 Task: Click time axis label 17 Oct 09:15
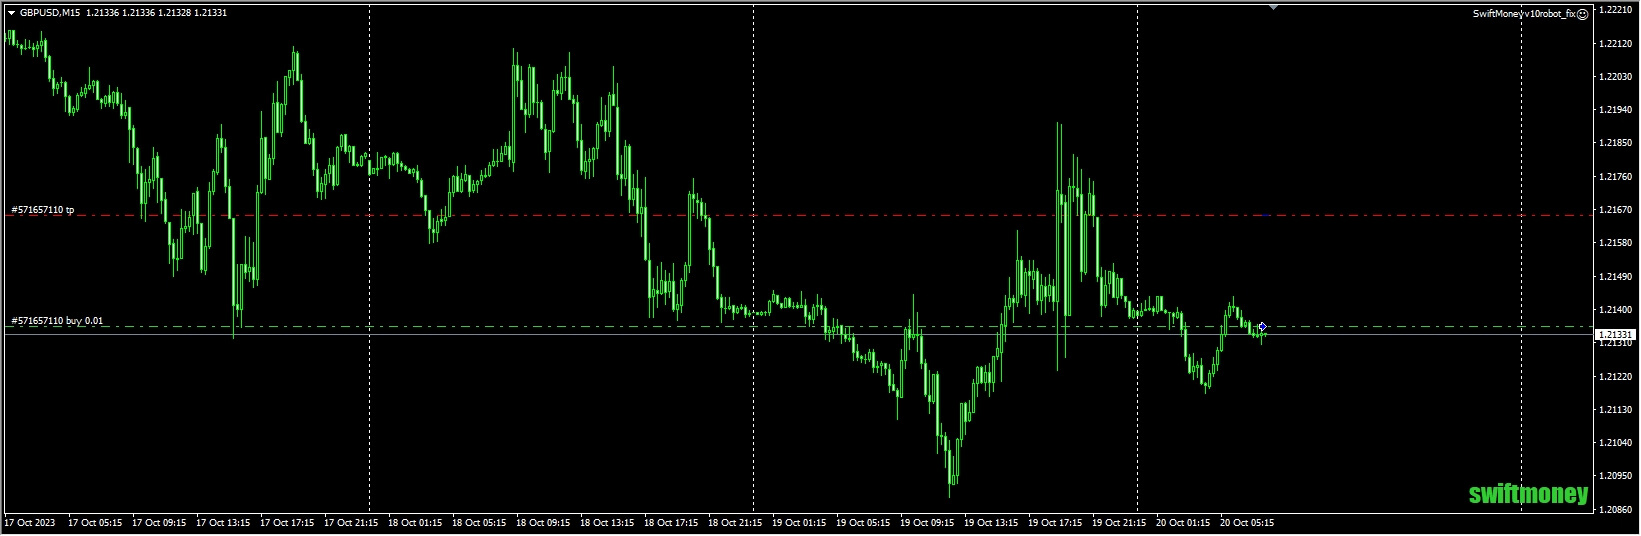[160, 523]
